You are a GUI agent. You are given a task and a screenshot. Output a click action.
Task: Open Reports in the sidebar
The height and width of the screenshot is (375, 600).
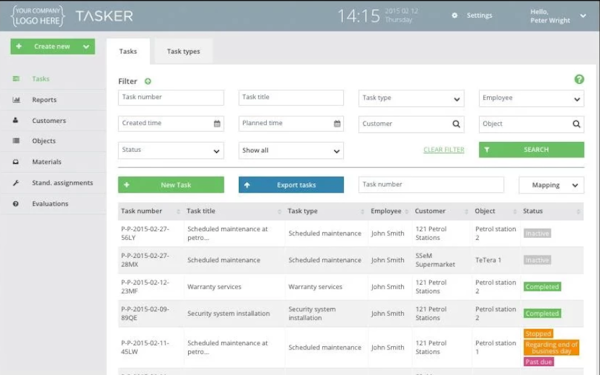(44, 99)
